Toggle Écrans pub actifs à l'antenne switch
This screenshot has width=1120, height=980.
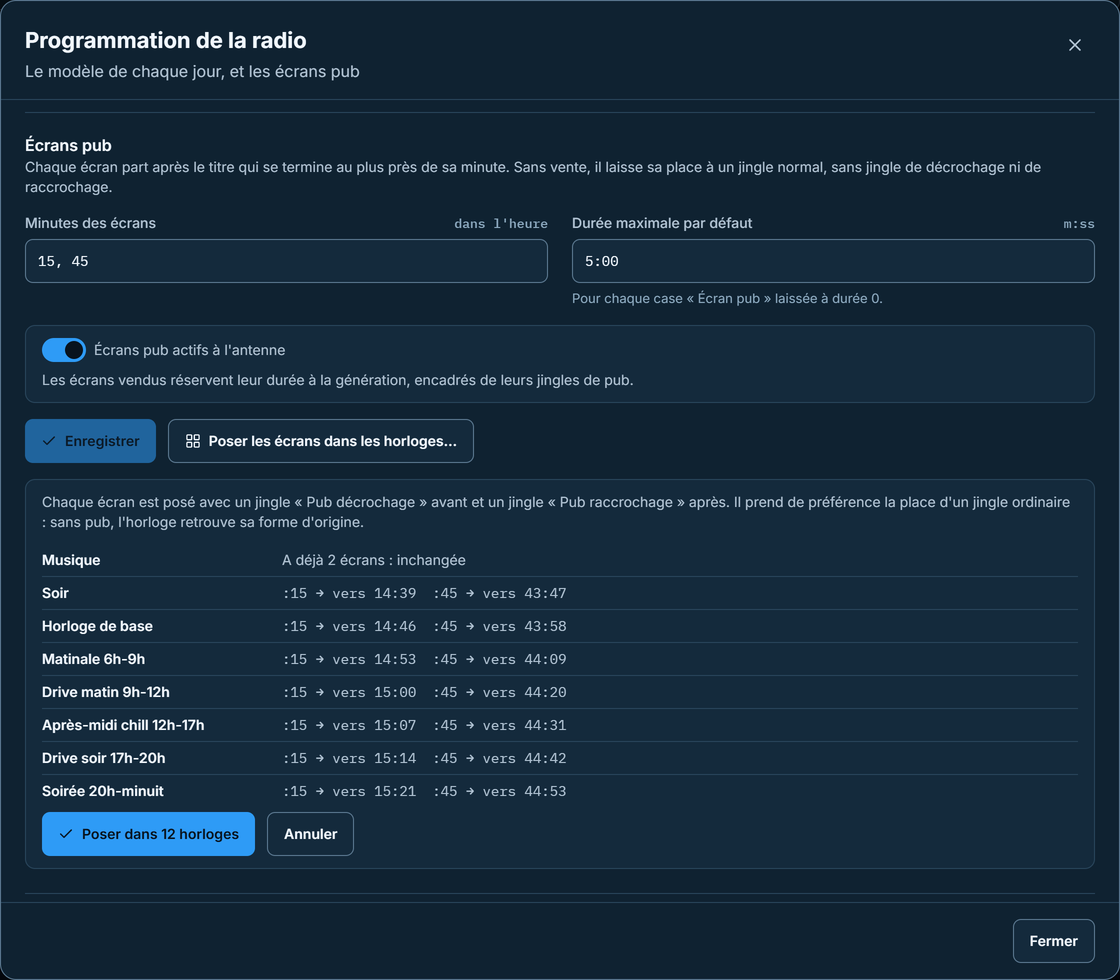(64, 350)
